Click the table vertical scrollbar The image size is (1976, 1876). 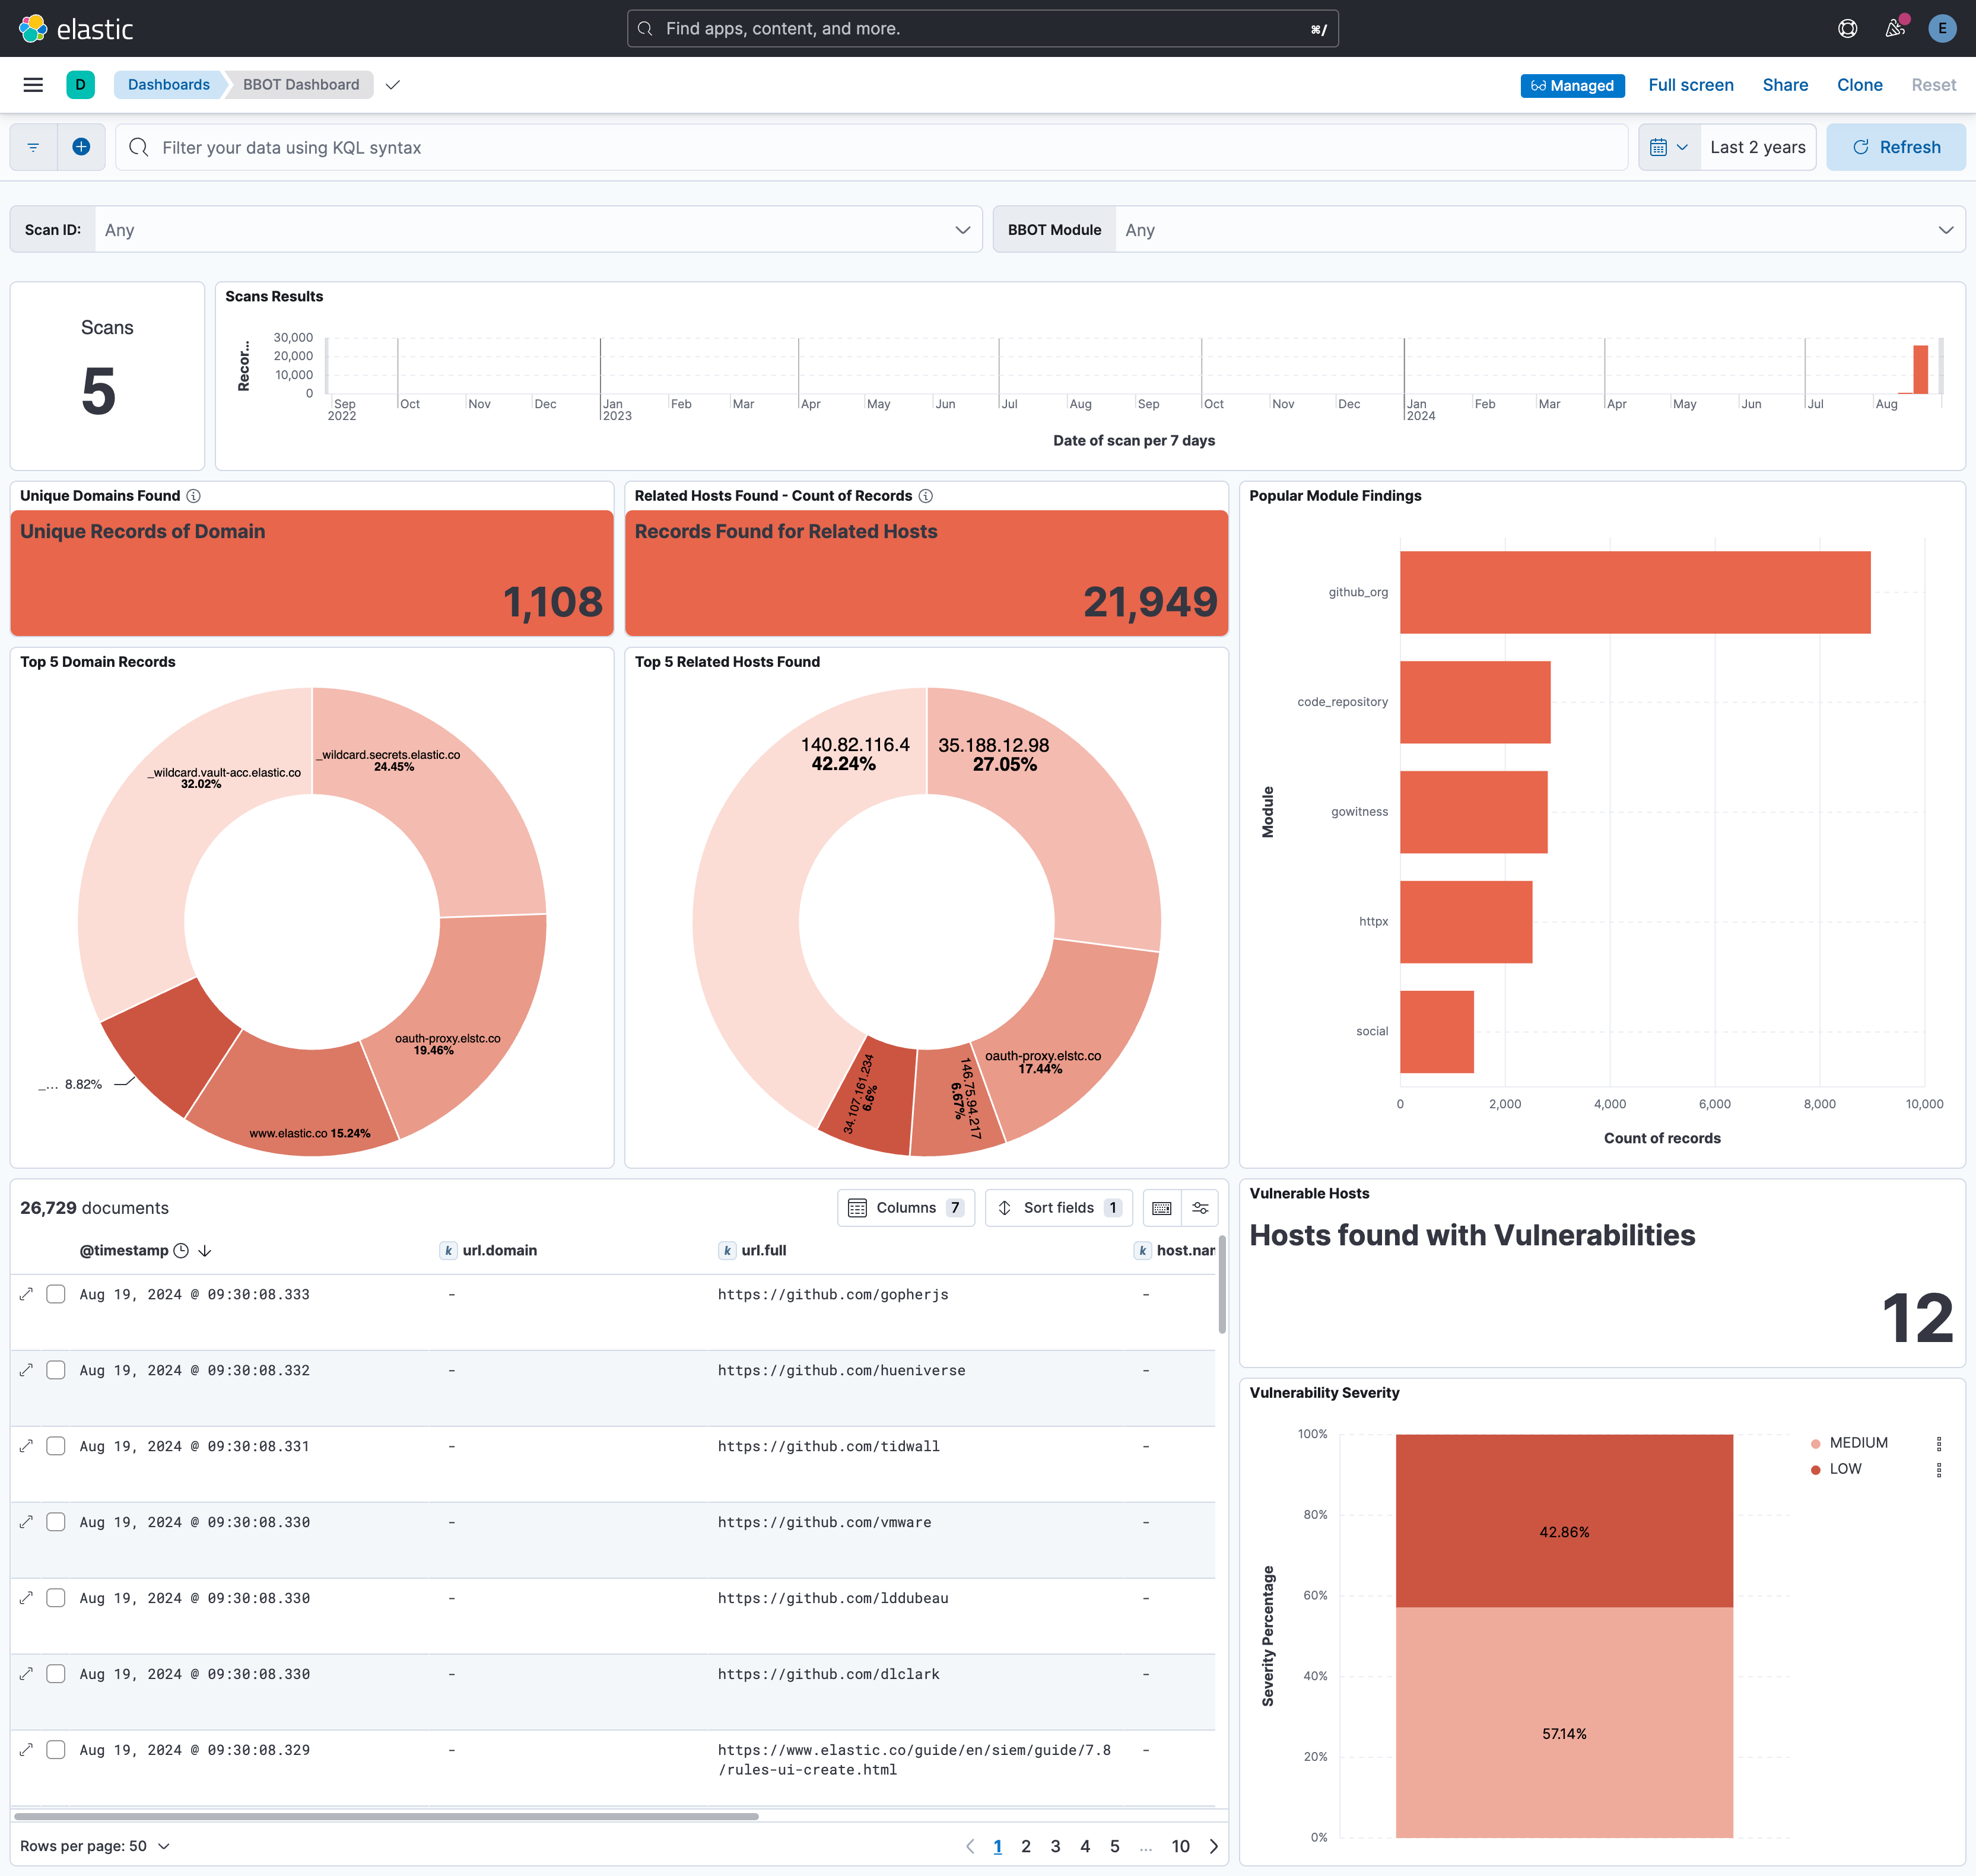pyautogui.click(x=1222, y=1284)
